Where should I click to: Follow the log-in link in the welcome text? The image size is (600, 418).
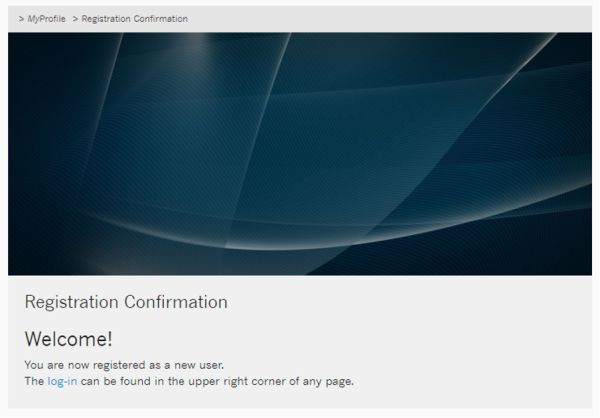pyautogui.click(x=62, y=381)
